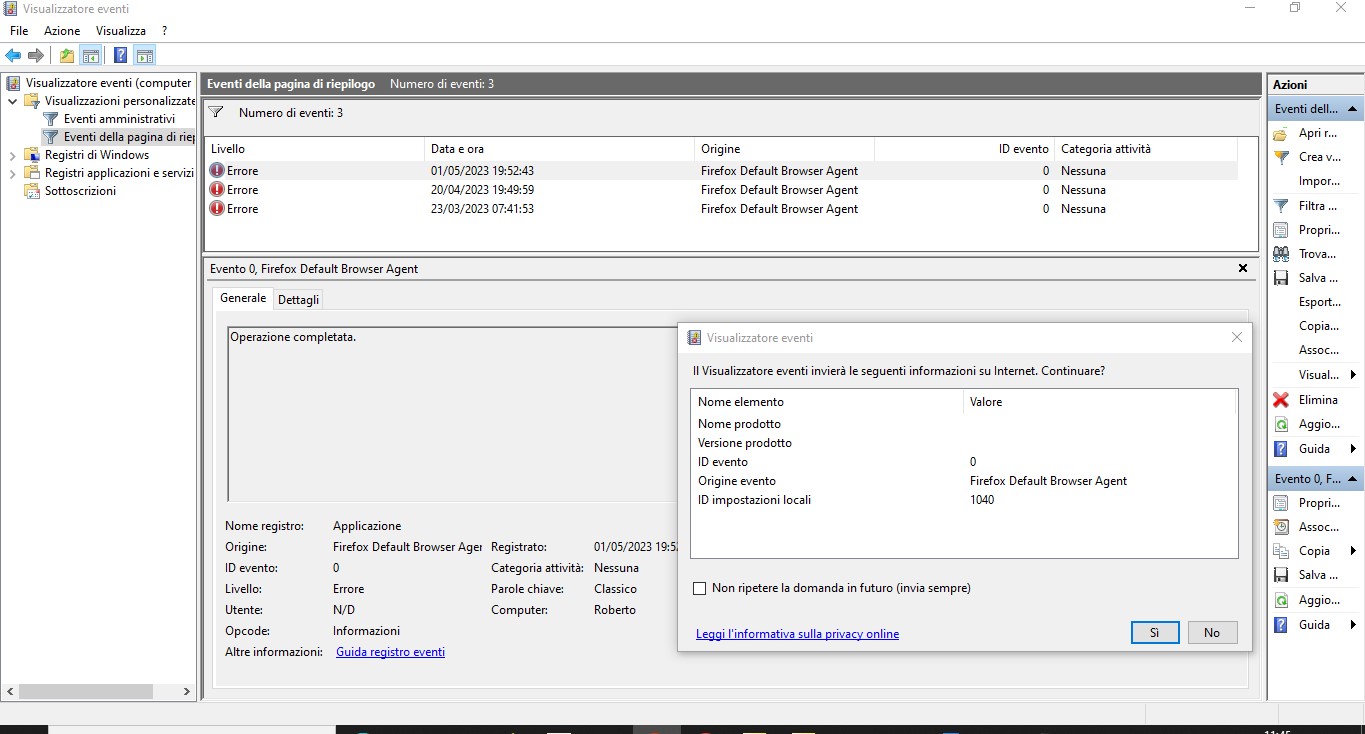Click the left-pane scrollbar left arrow
The height and width of the screenshot is (734, 1365).
(10, 691)
